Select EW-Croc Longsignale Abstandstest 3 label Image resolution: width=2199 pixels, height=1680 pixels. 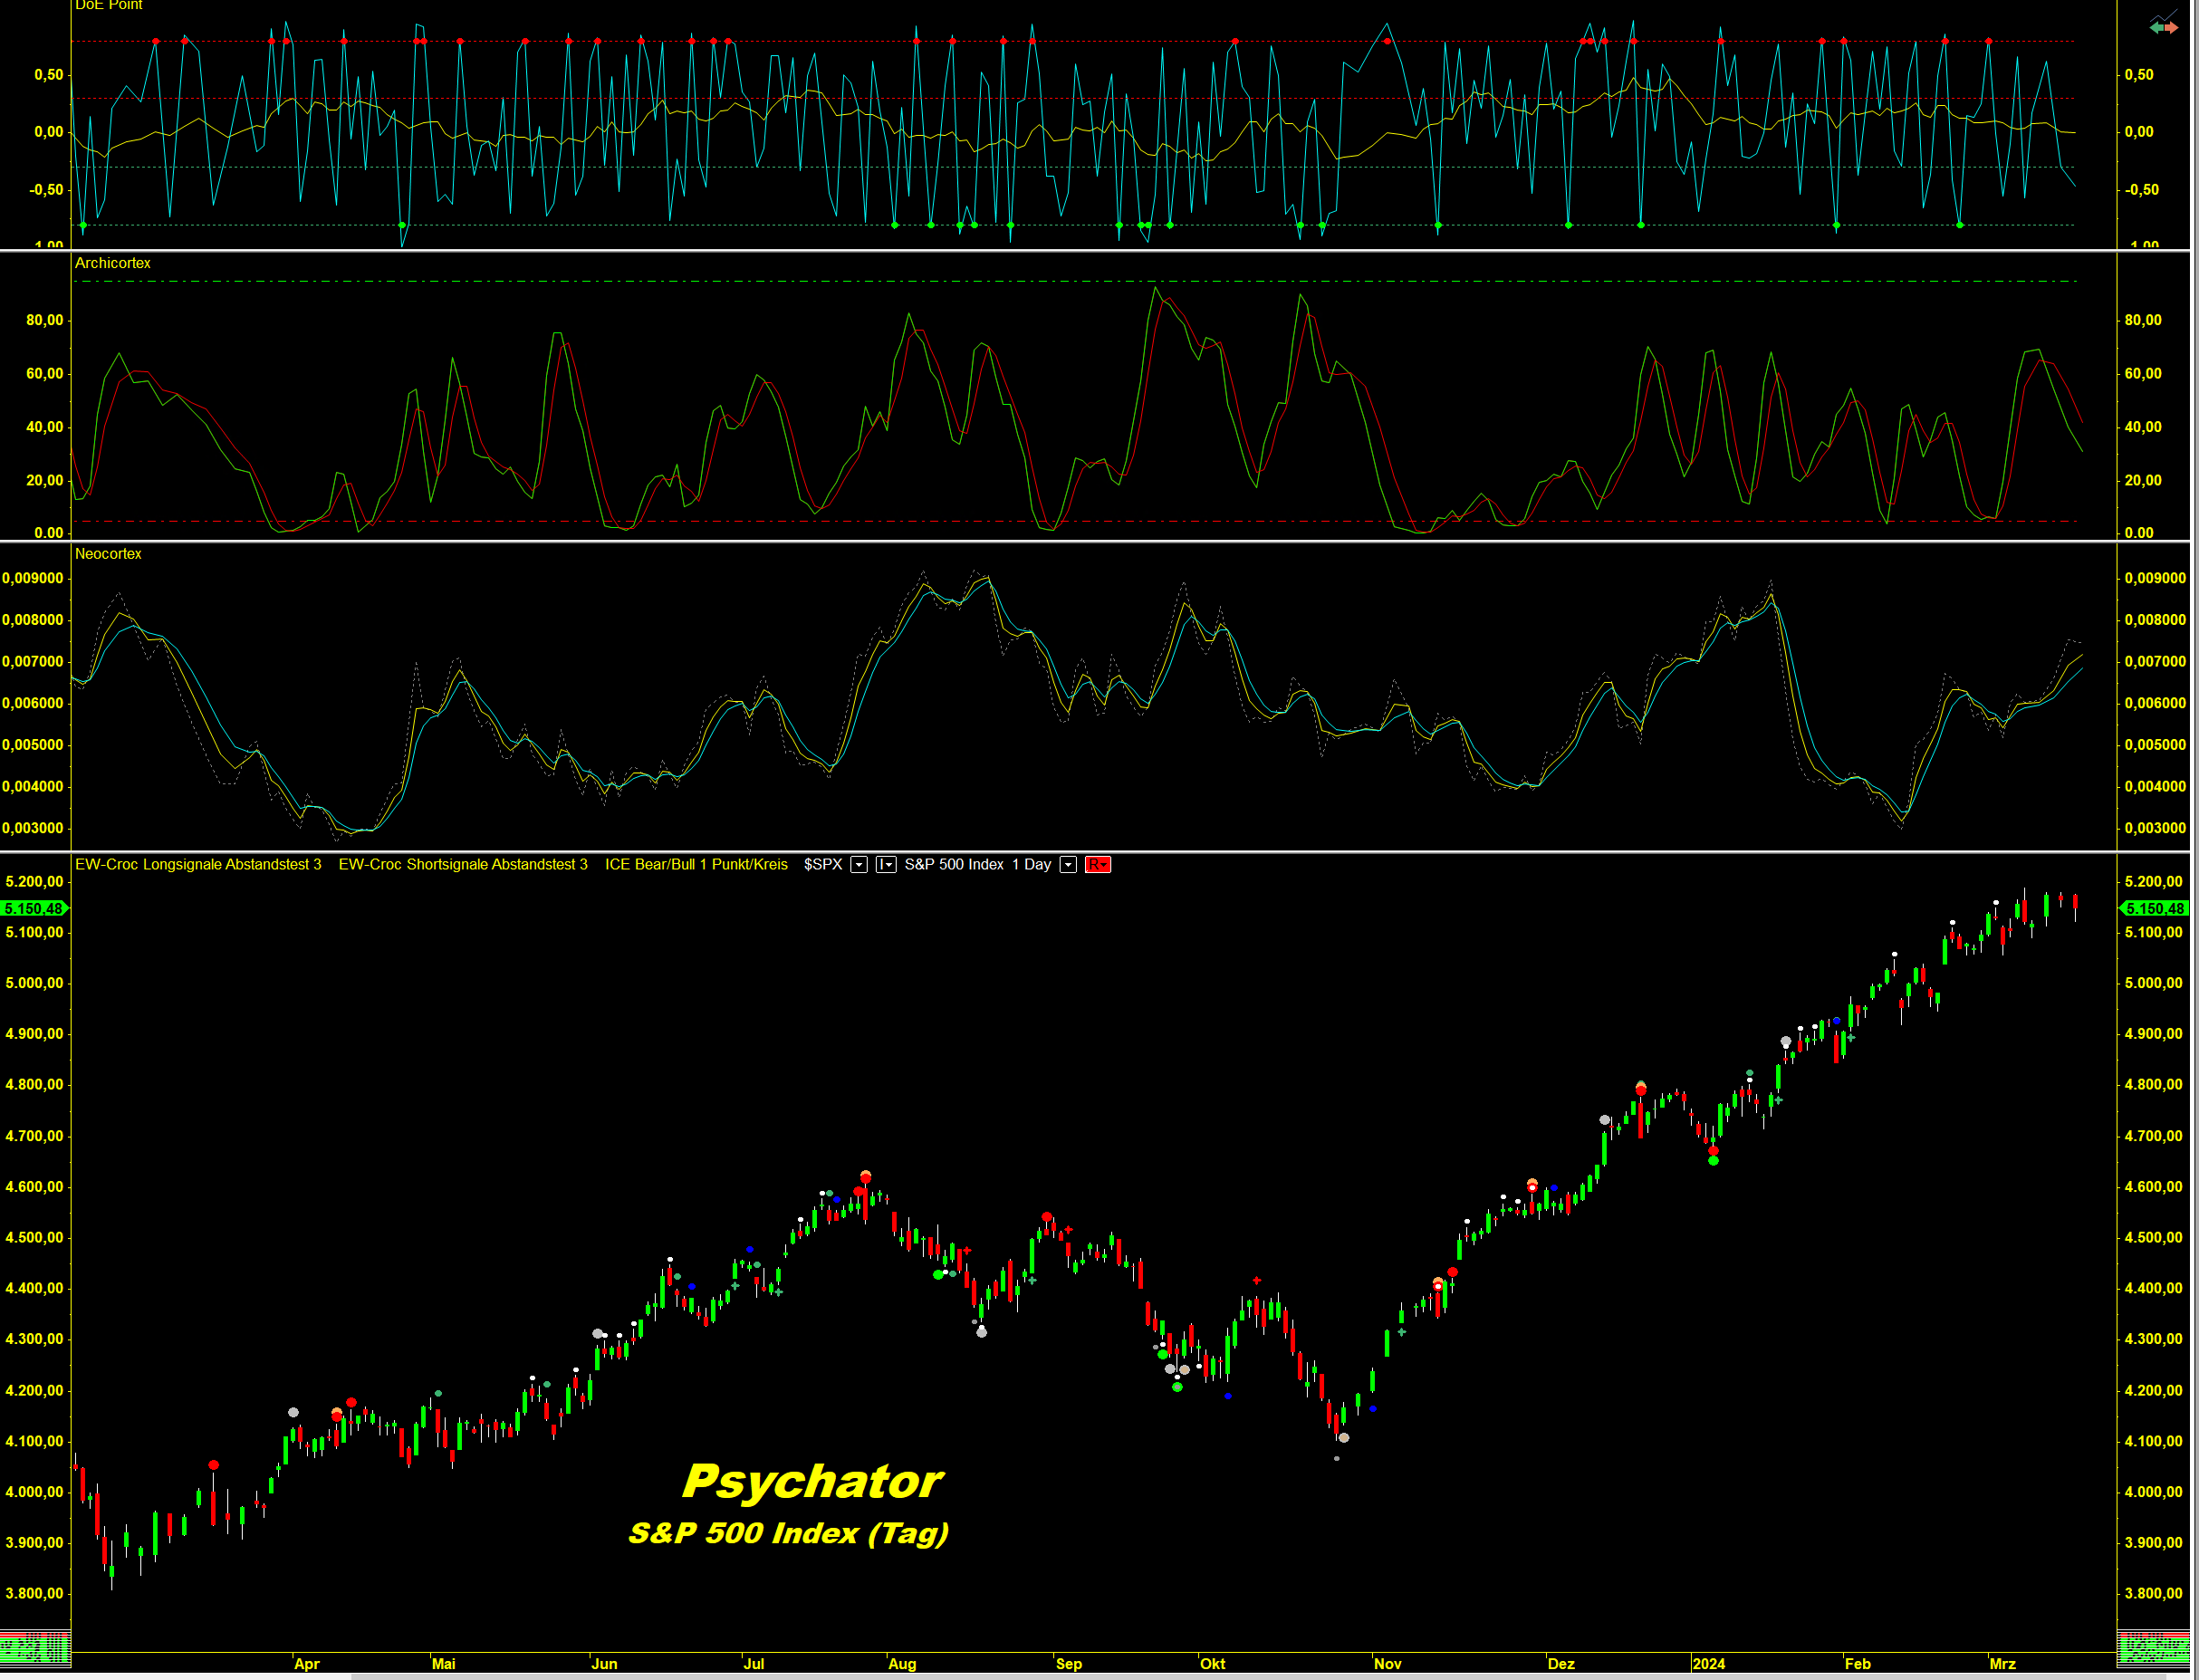(x=198, y=865)
